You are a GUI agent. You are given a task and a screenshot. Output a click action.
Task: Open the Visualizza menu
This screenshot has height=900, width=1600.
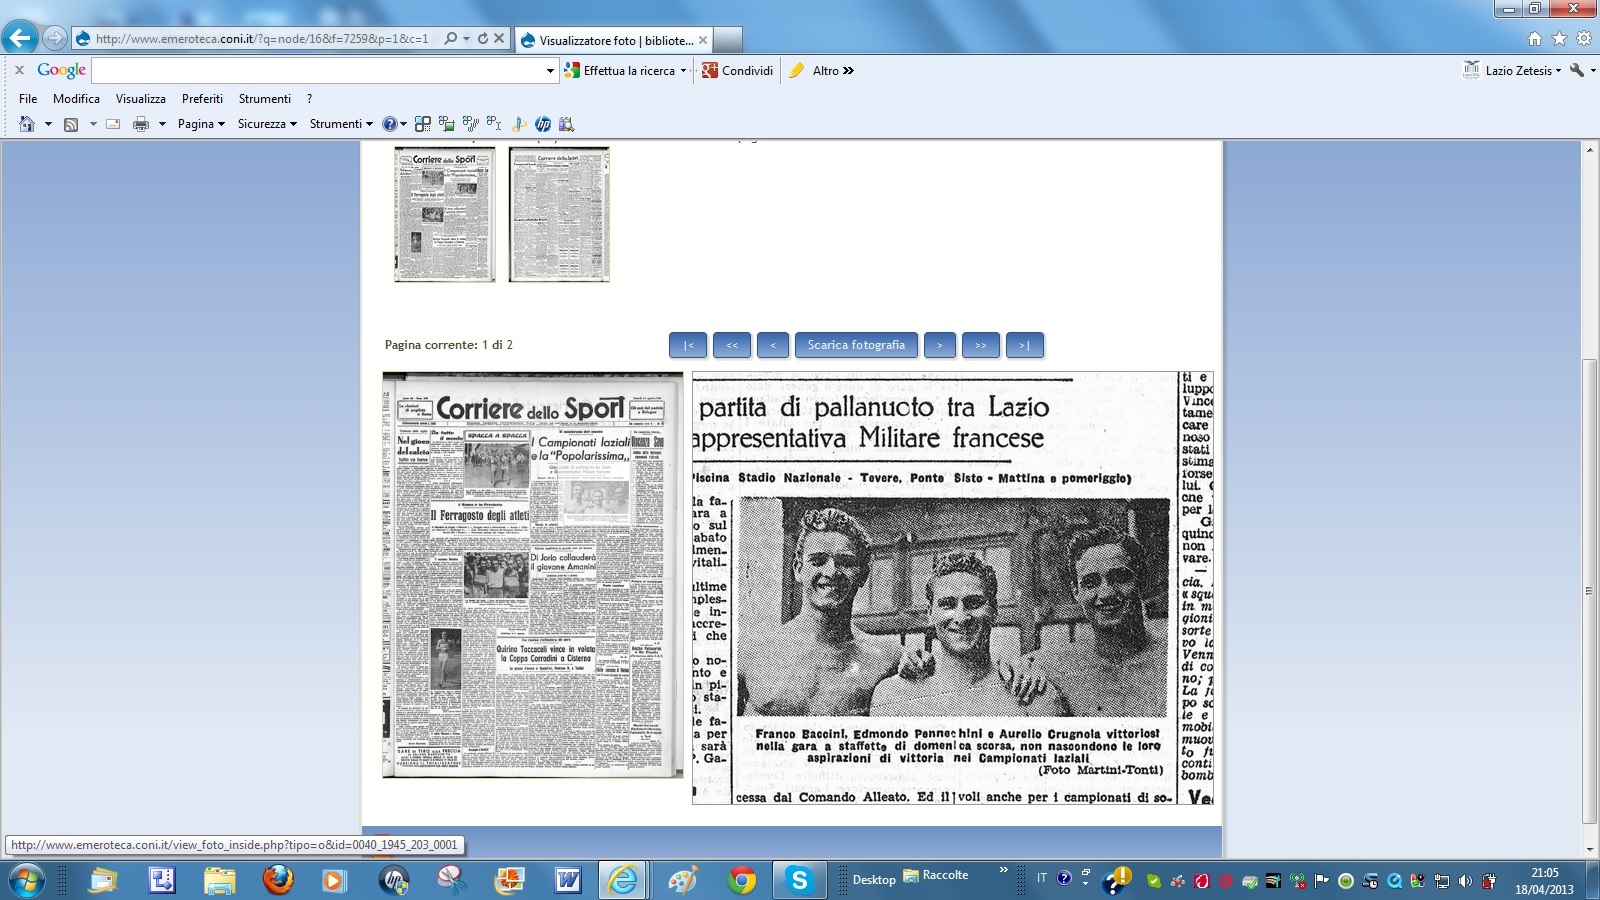coord(141,99)
